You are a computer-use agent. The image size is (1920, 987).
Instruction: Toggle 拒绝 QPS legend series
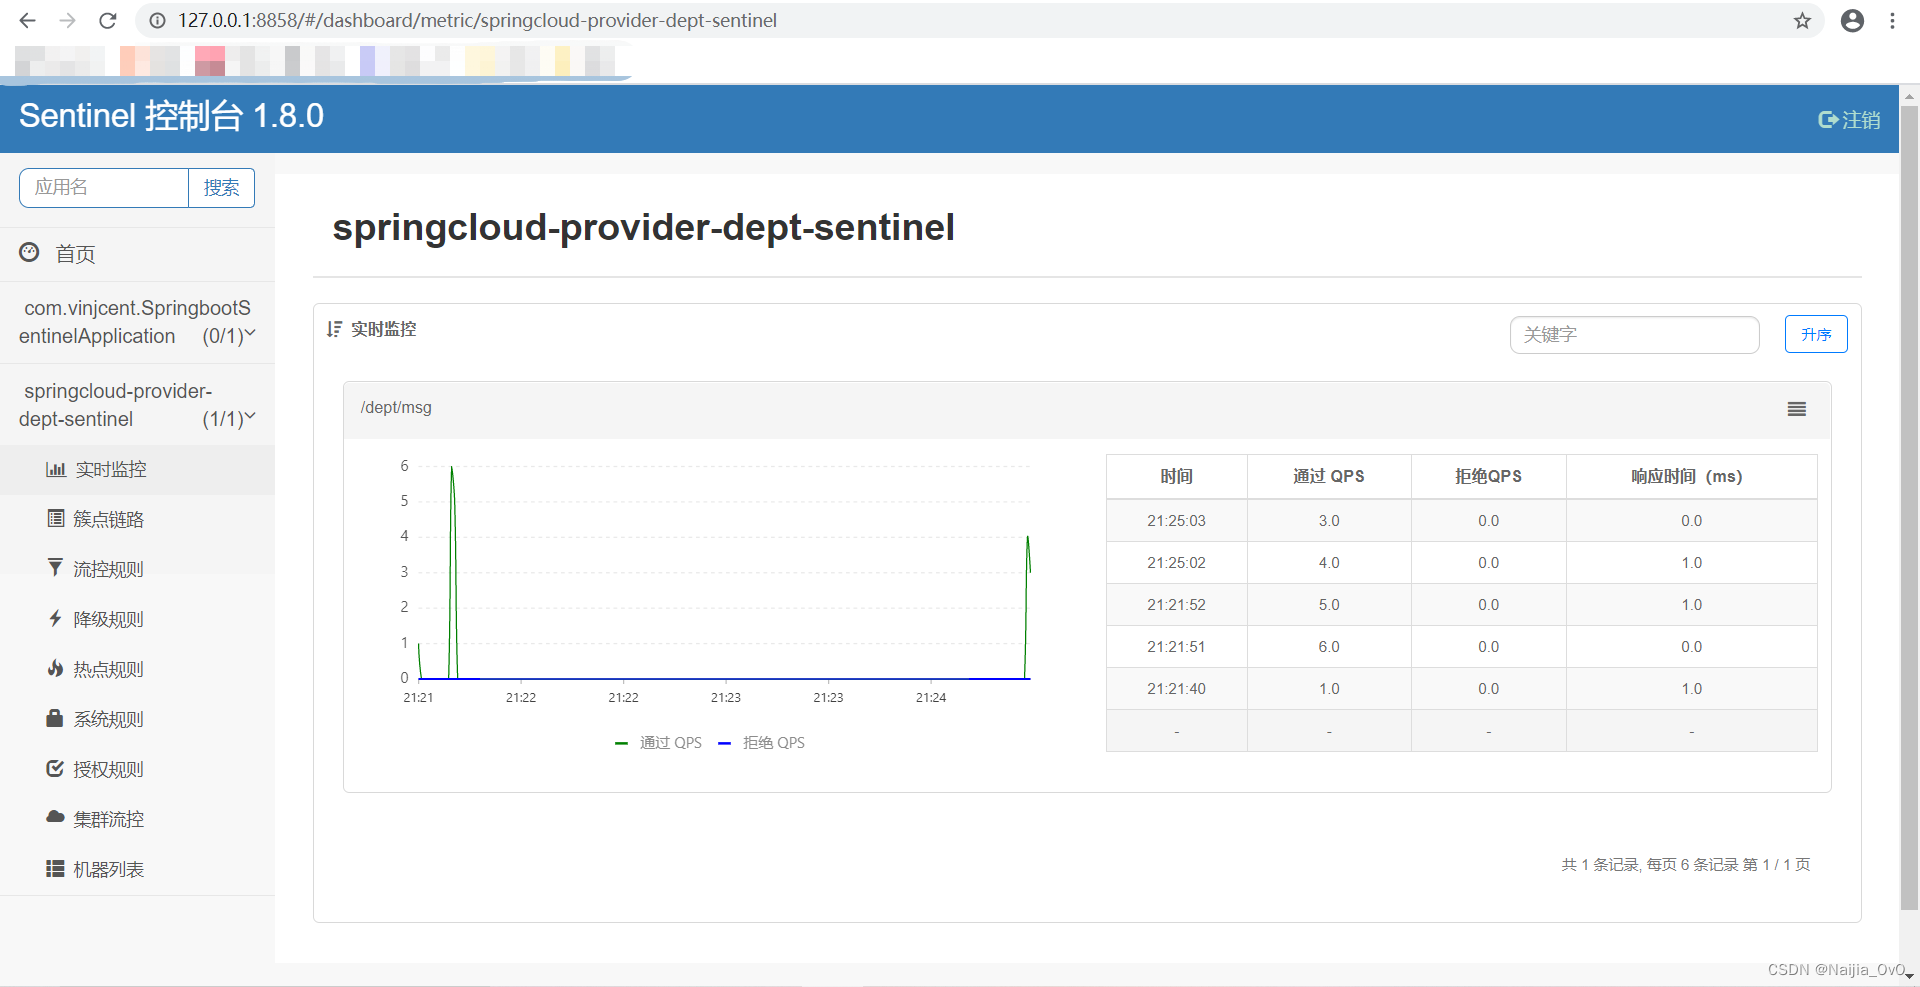[762, 743]
